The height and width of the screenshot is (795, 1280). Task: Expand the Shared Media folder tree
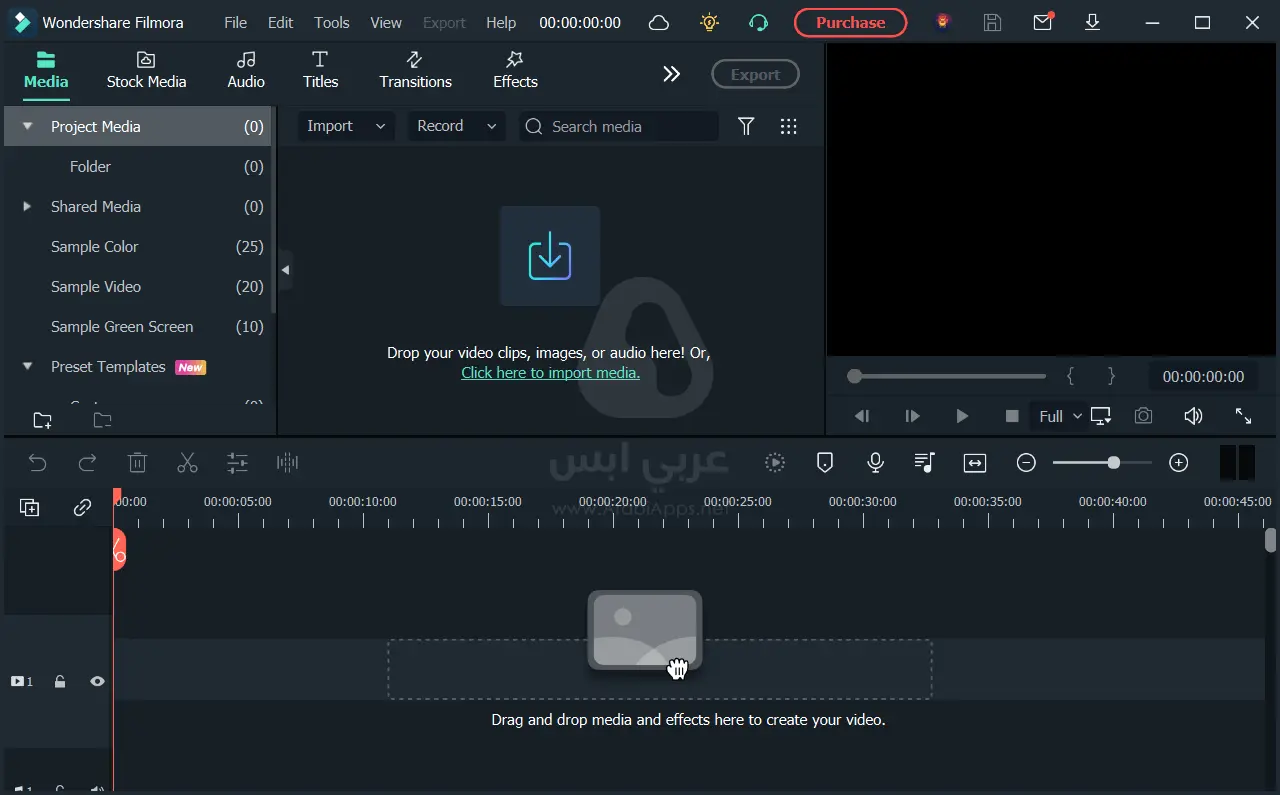(25, 206)
